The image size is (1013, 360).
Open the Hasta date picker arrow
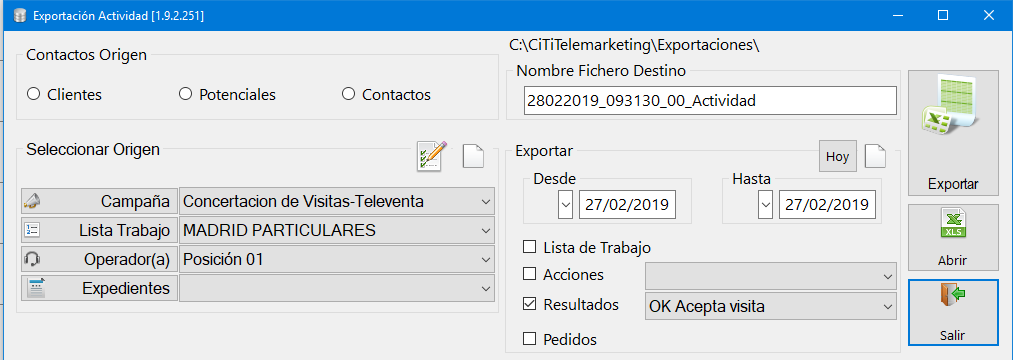766,206
